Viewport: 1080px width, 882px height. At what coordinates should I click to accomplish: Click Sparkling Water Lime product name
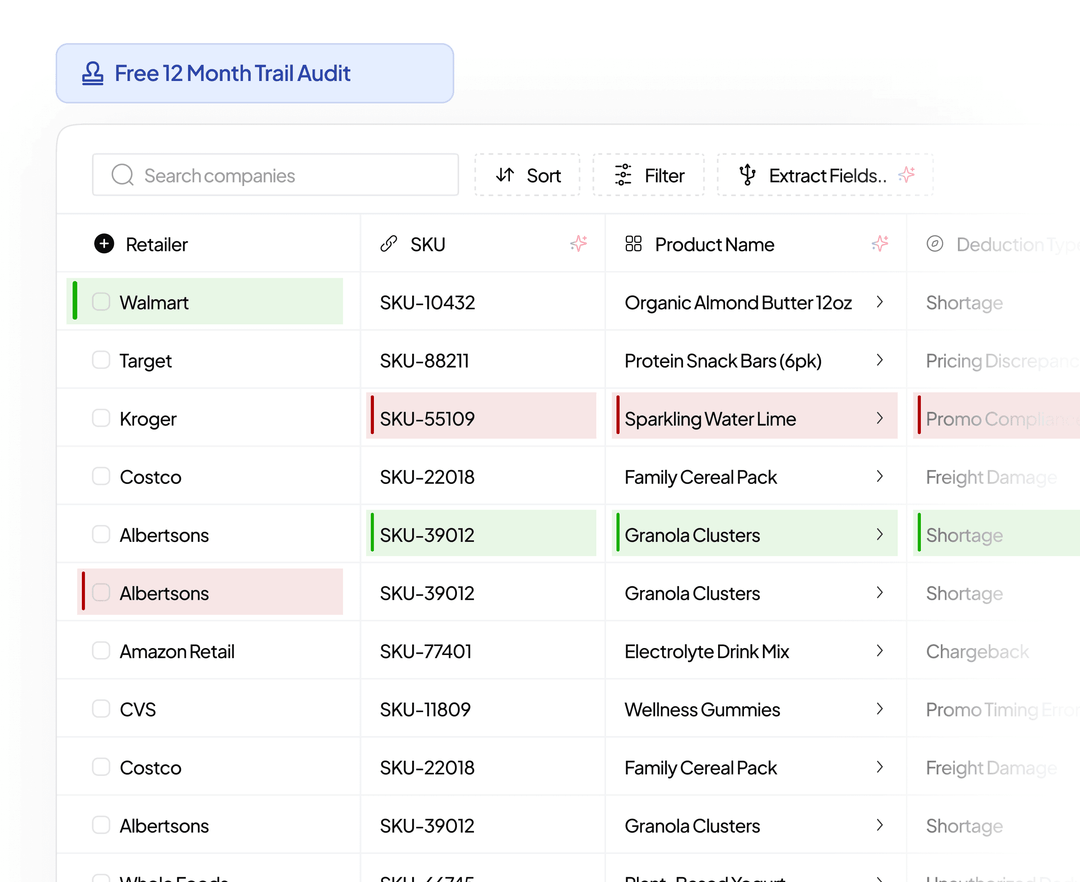pos(710,419)
